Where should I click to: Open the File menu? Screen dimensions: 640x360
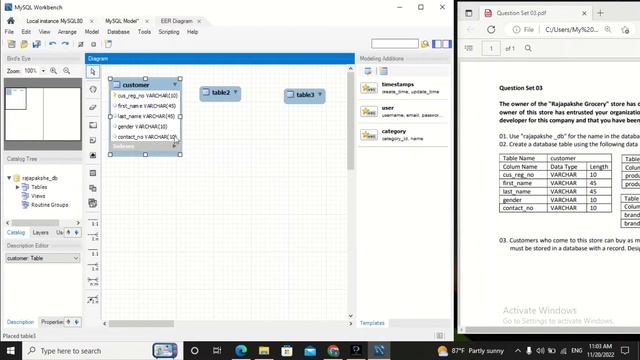tap(9, 32)
